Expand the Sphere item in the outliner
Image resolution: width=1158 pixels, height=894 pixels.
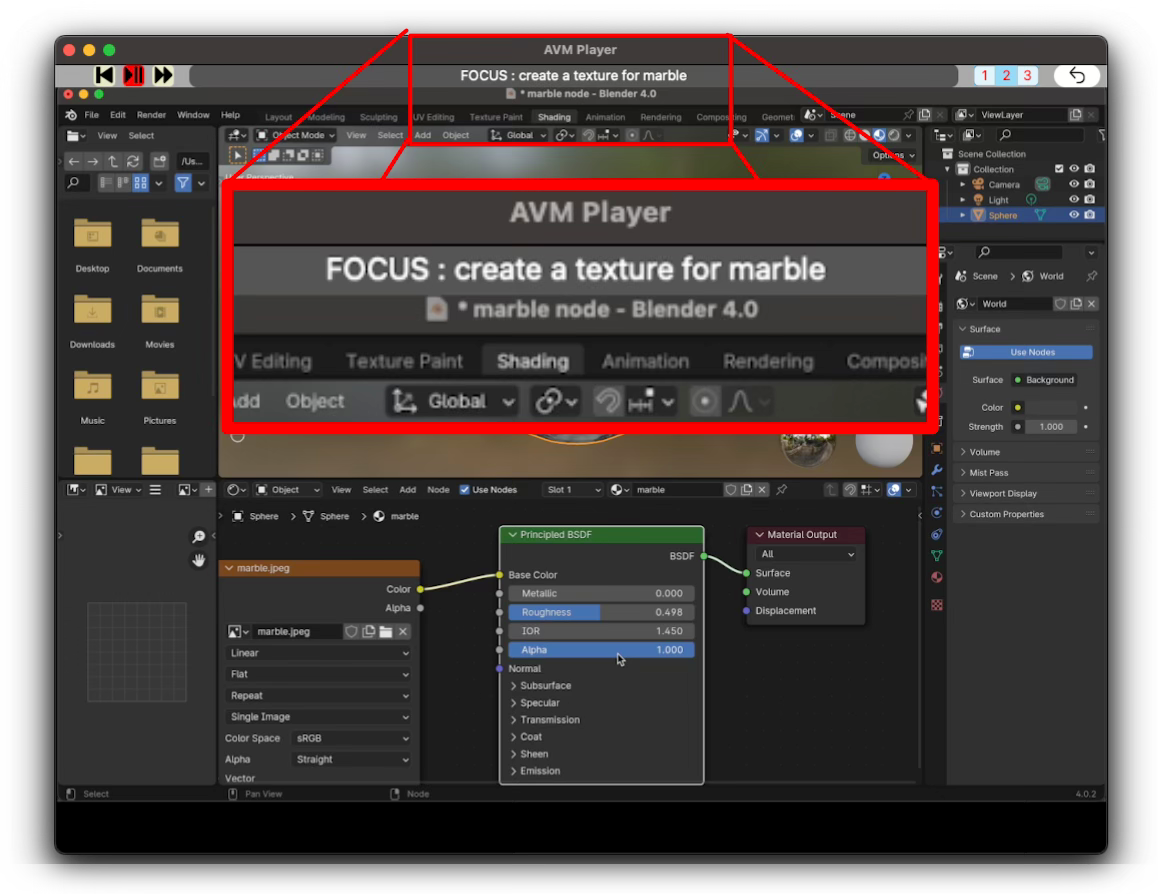pyautogui.click(x=962, y=216)
